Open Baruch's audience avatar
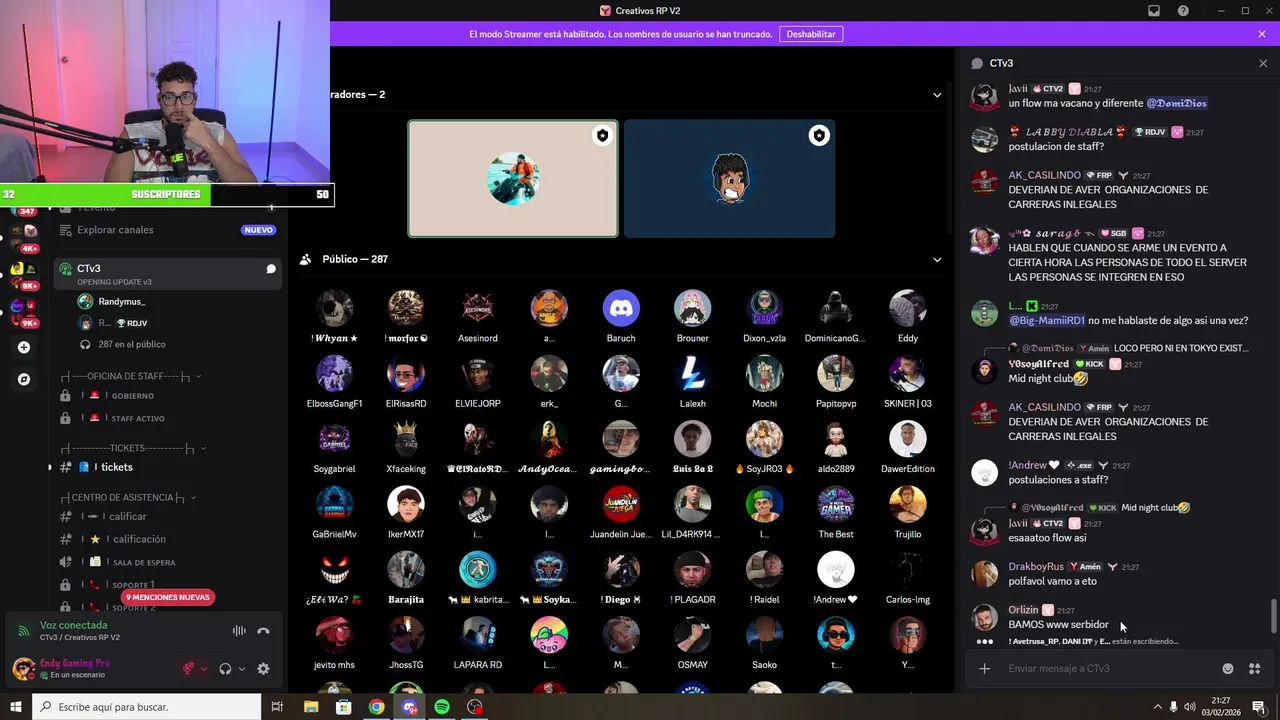 621,308
